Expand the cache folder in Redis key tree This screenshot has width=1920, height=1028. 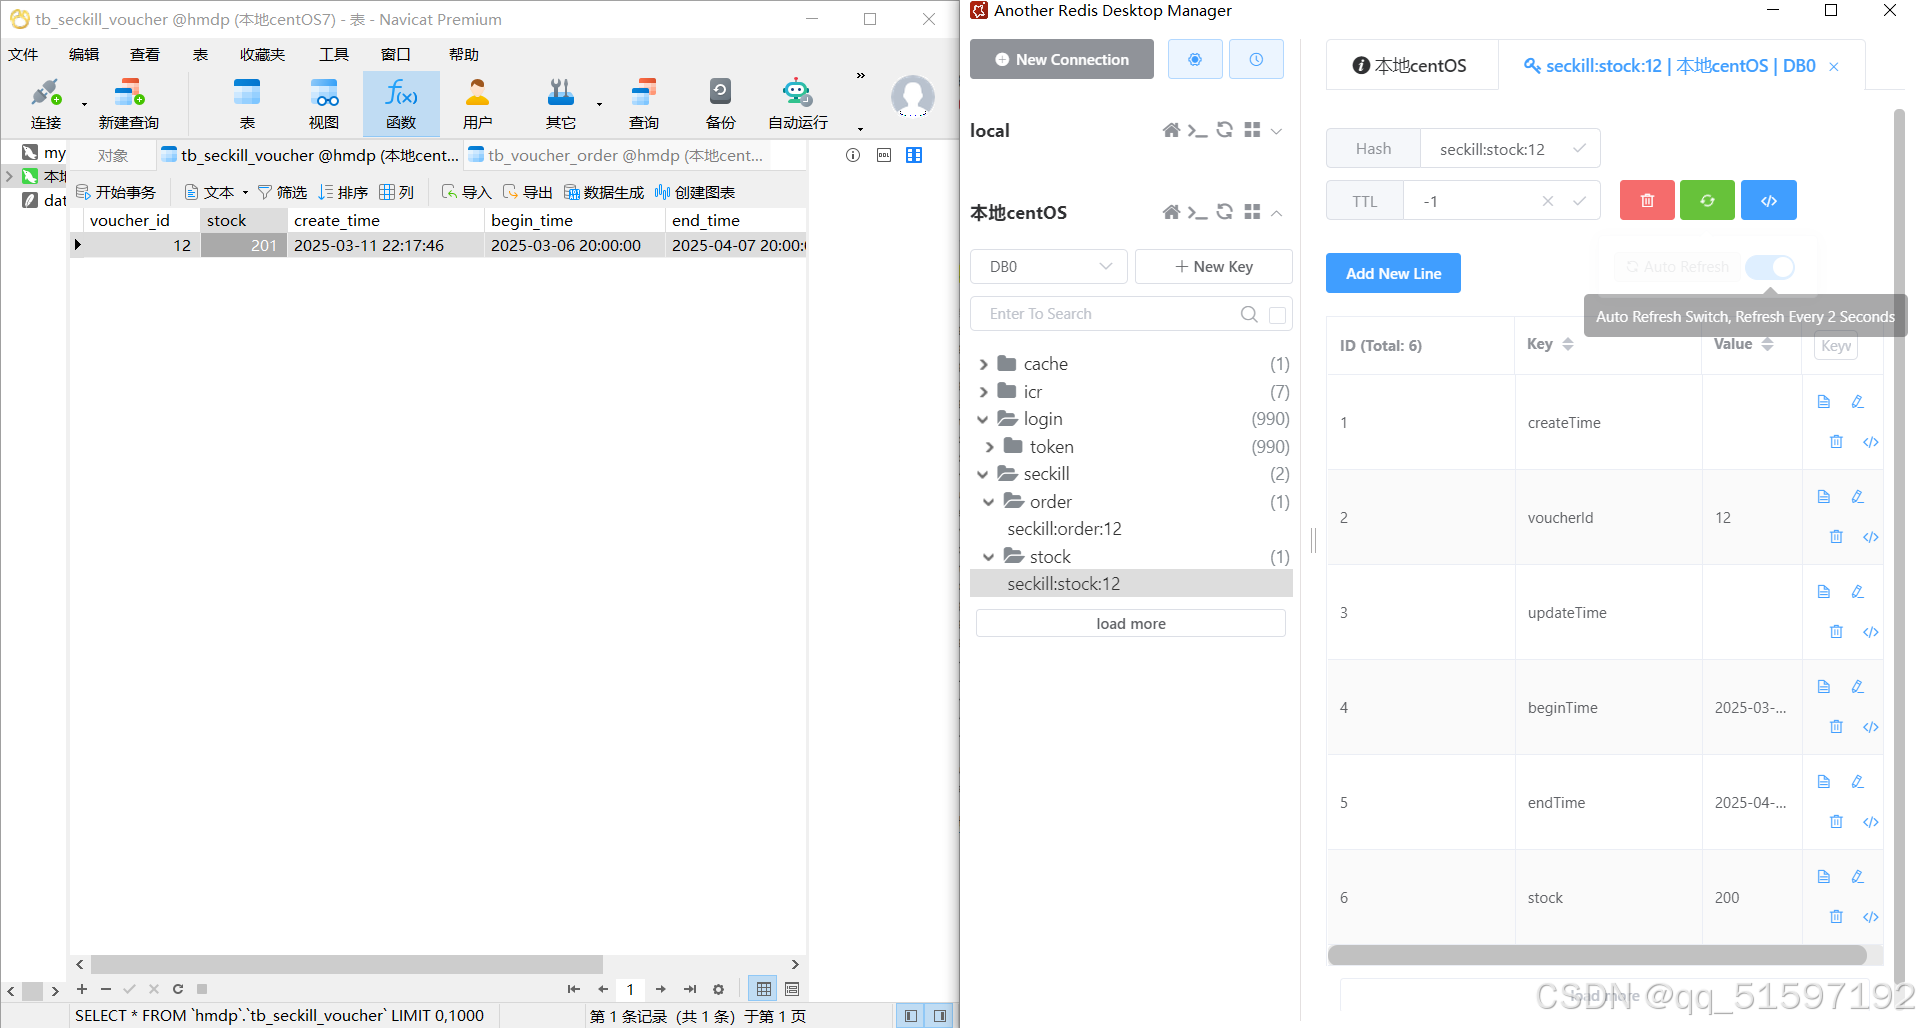tap(984, 364)
